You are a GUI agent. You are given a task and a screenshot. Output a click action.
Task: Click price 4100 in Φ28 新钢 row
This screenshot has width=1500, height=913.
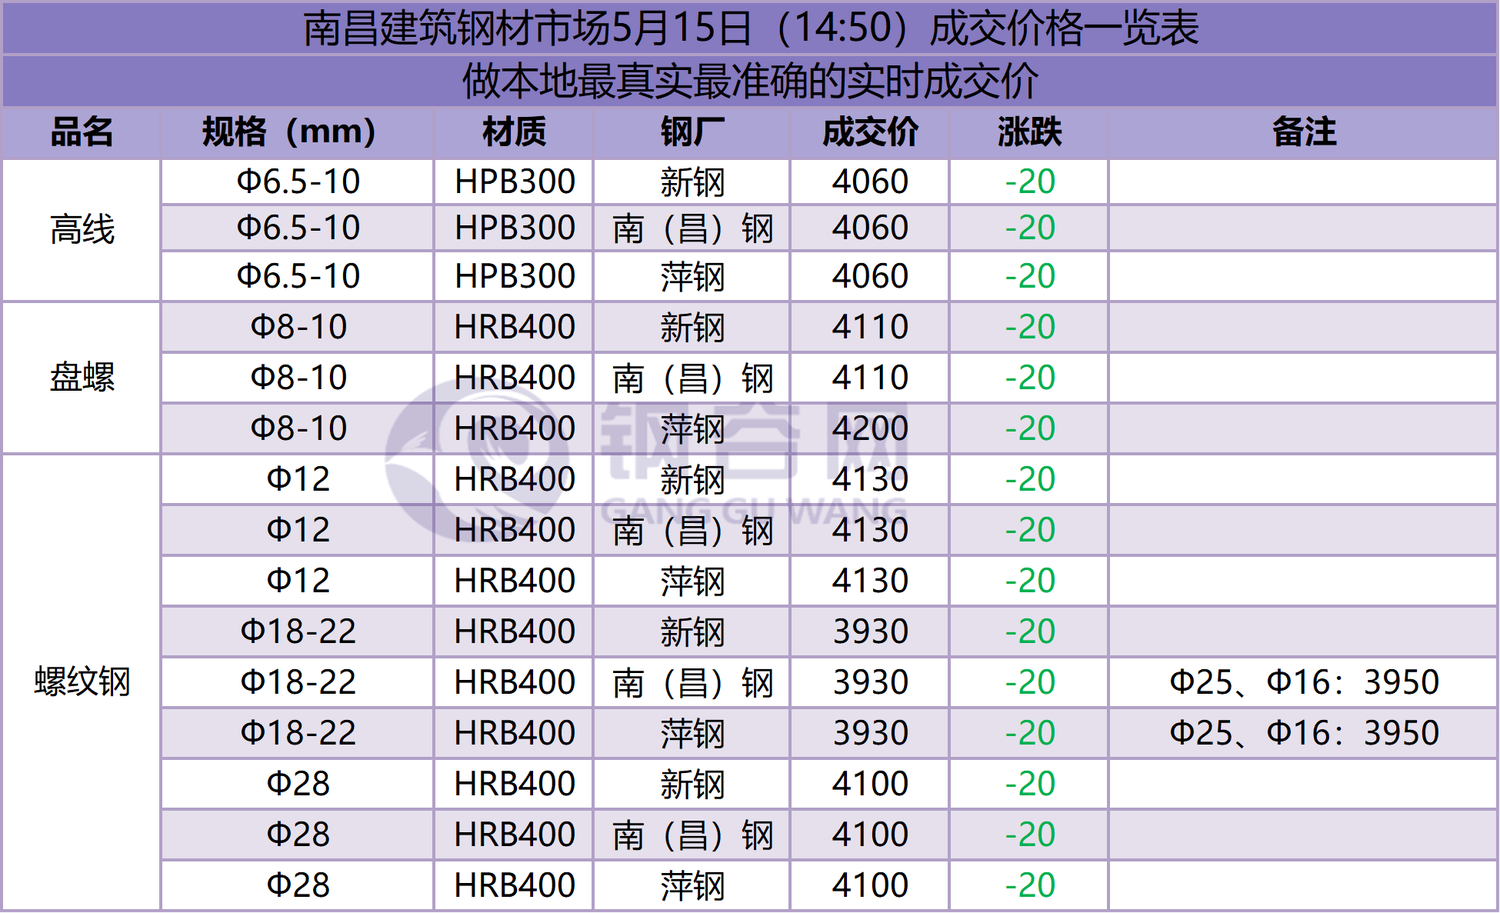870,784
